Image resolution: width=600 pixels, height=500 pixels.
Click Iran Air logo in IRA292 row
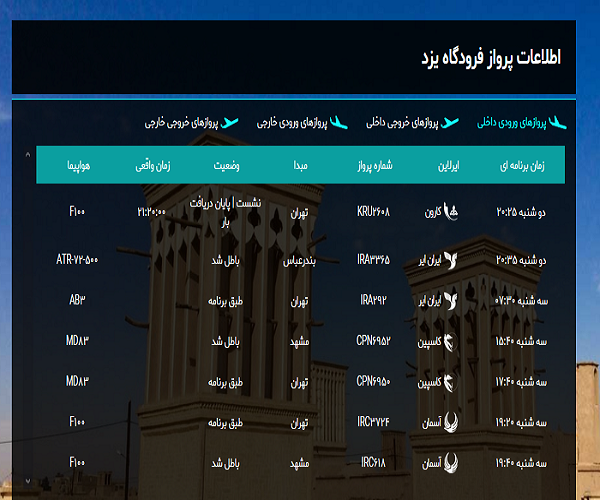[451, 301]
